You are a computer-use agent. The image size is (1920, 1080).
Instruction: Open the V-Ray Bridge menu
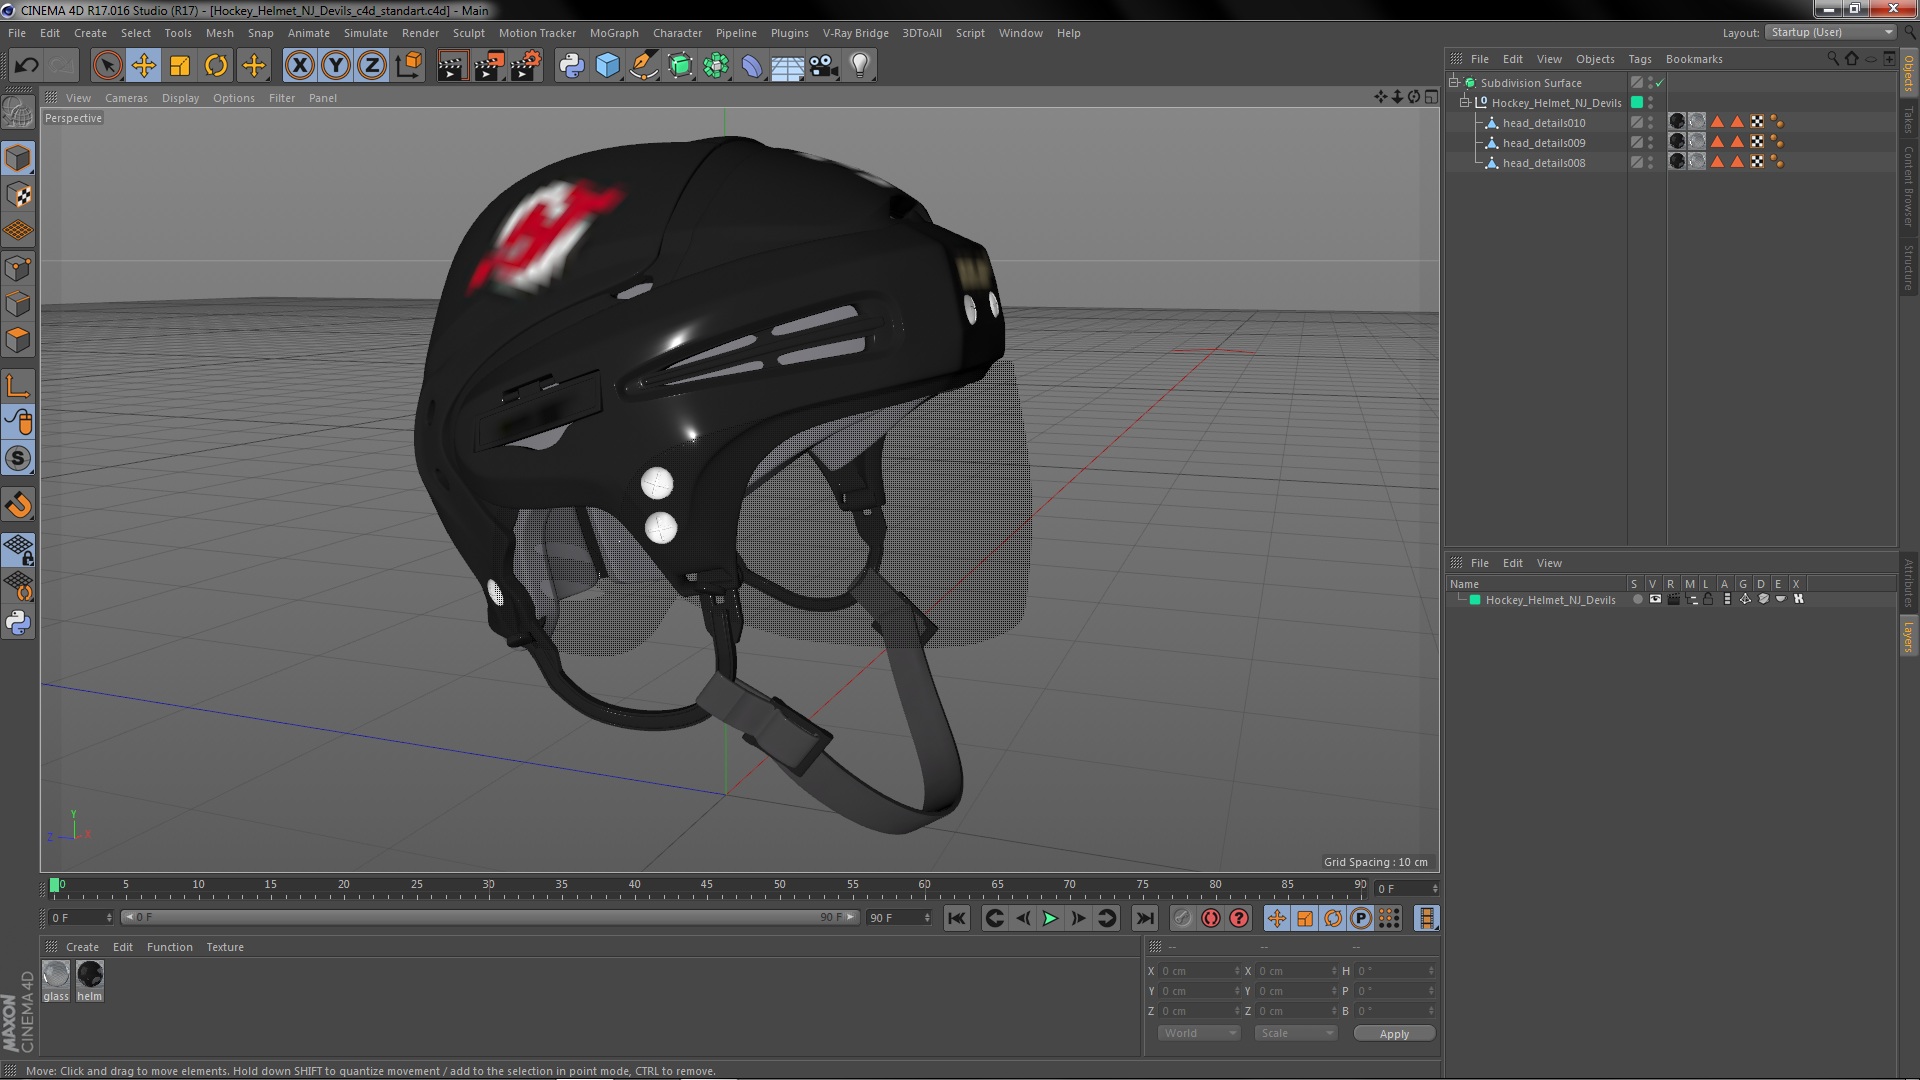[855, 33]
